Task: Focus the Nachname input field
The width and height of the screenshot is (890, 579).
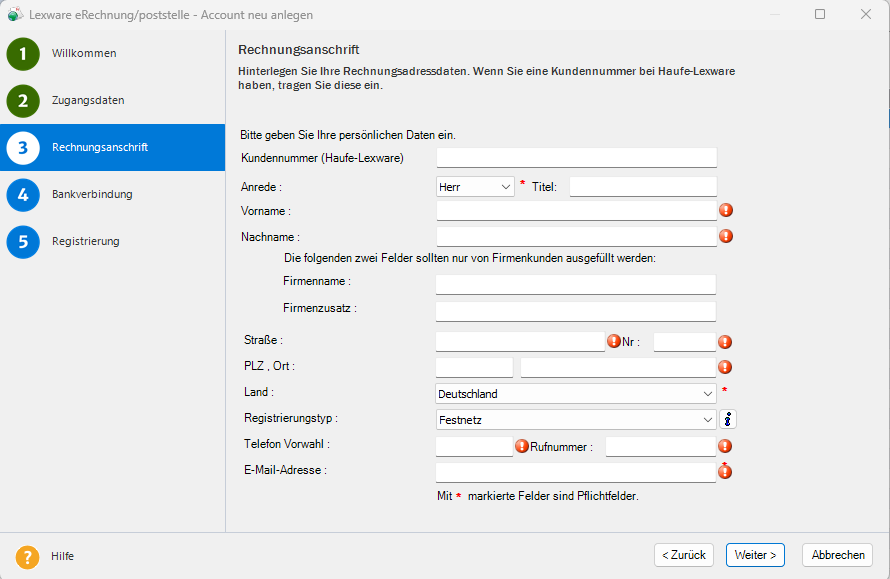Action: (x=577, y=237)
